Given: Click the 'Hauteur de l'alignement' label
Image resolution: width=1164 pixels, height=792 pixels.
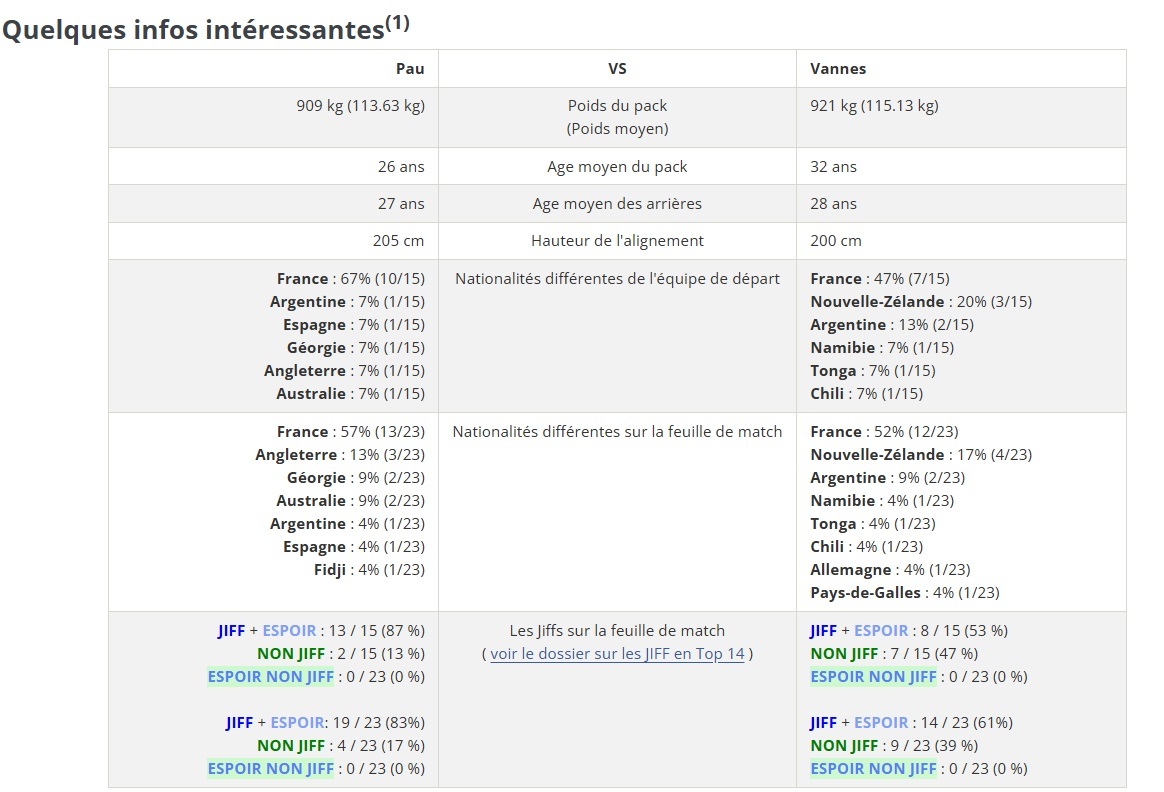Looking at the screenshot, I should (x=617, y=241).
